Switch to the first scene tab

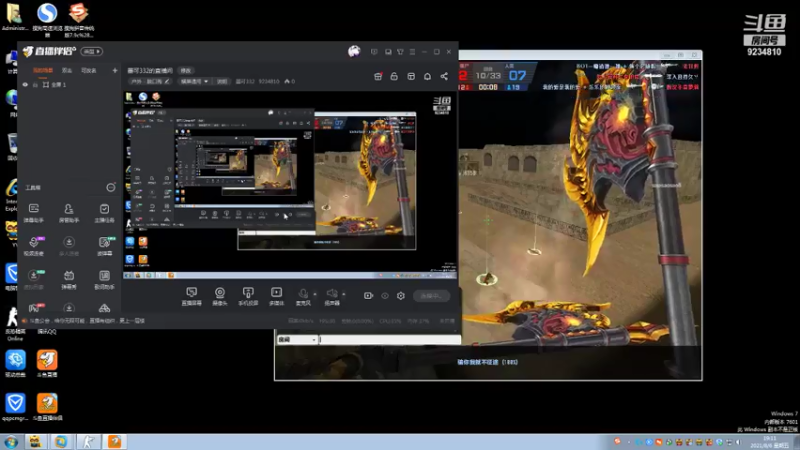click(43, 70)
